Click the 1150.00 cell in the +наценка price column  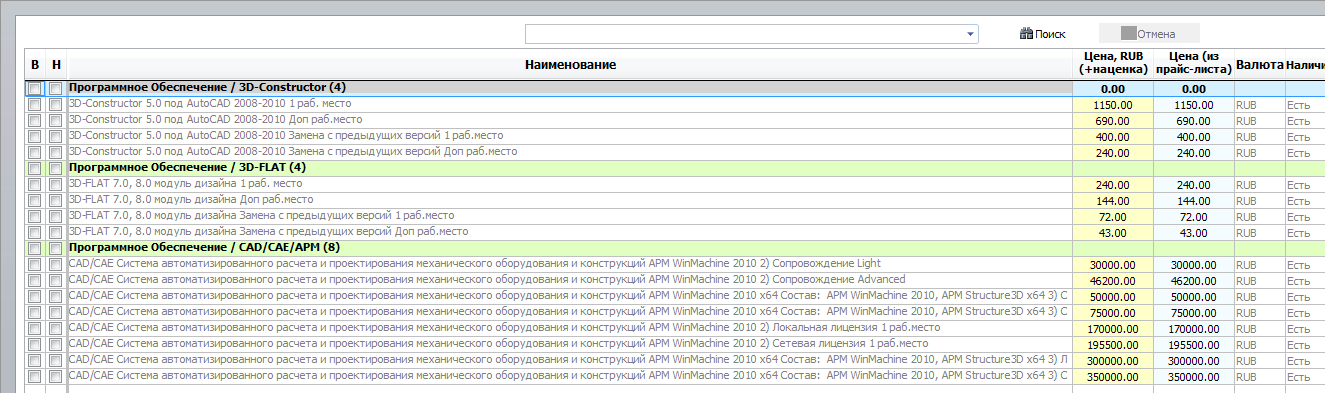pyautogui.click(x=1112, y=104)
